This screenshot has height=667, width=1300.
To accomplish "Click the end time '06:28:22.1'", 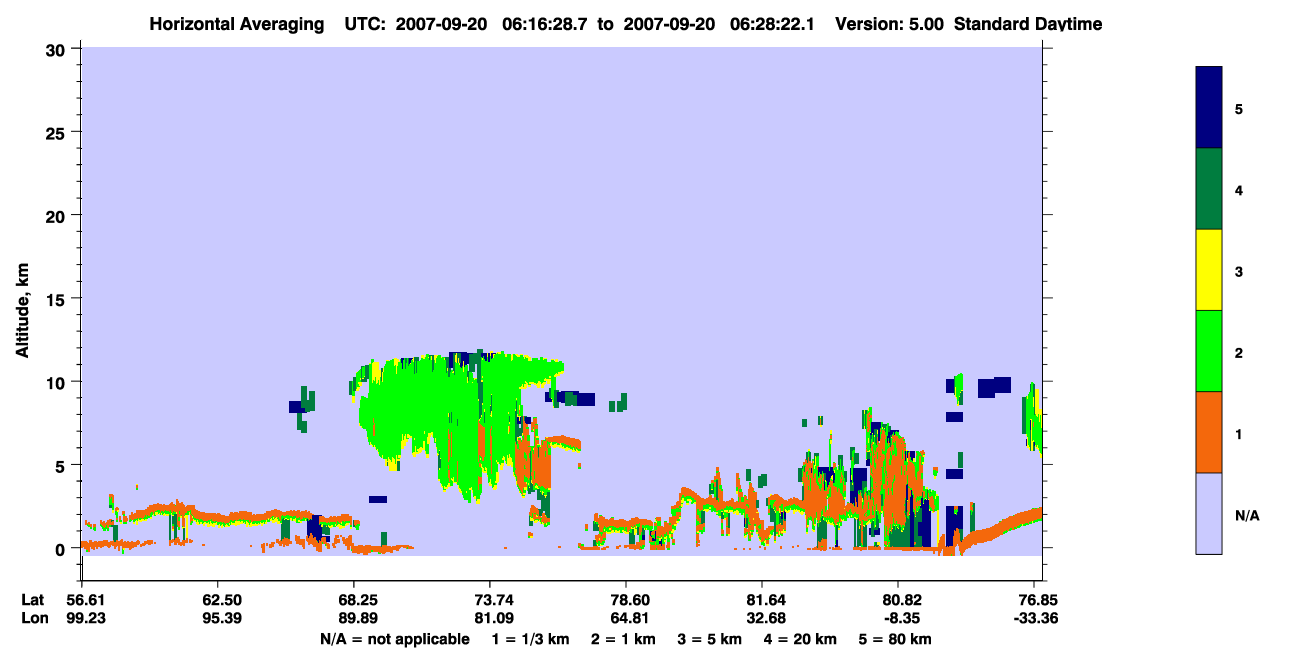I will click(x=772, y=24).
